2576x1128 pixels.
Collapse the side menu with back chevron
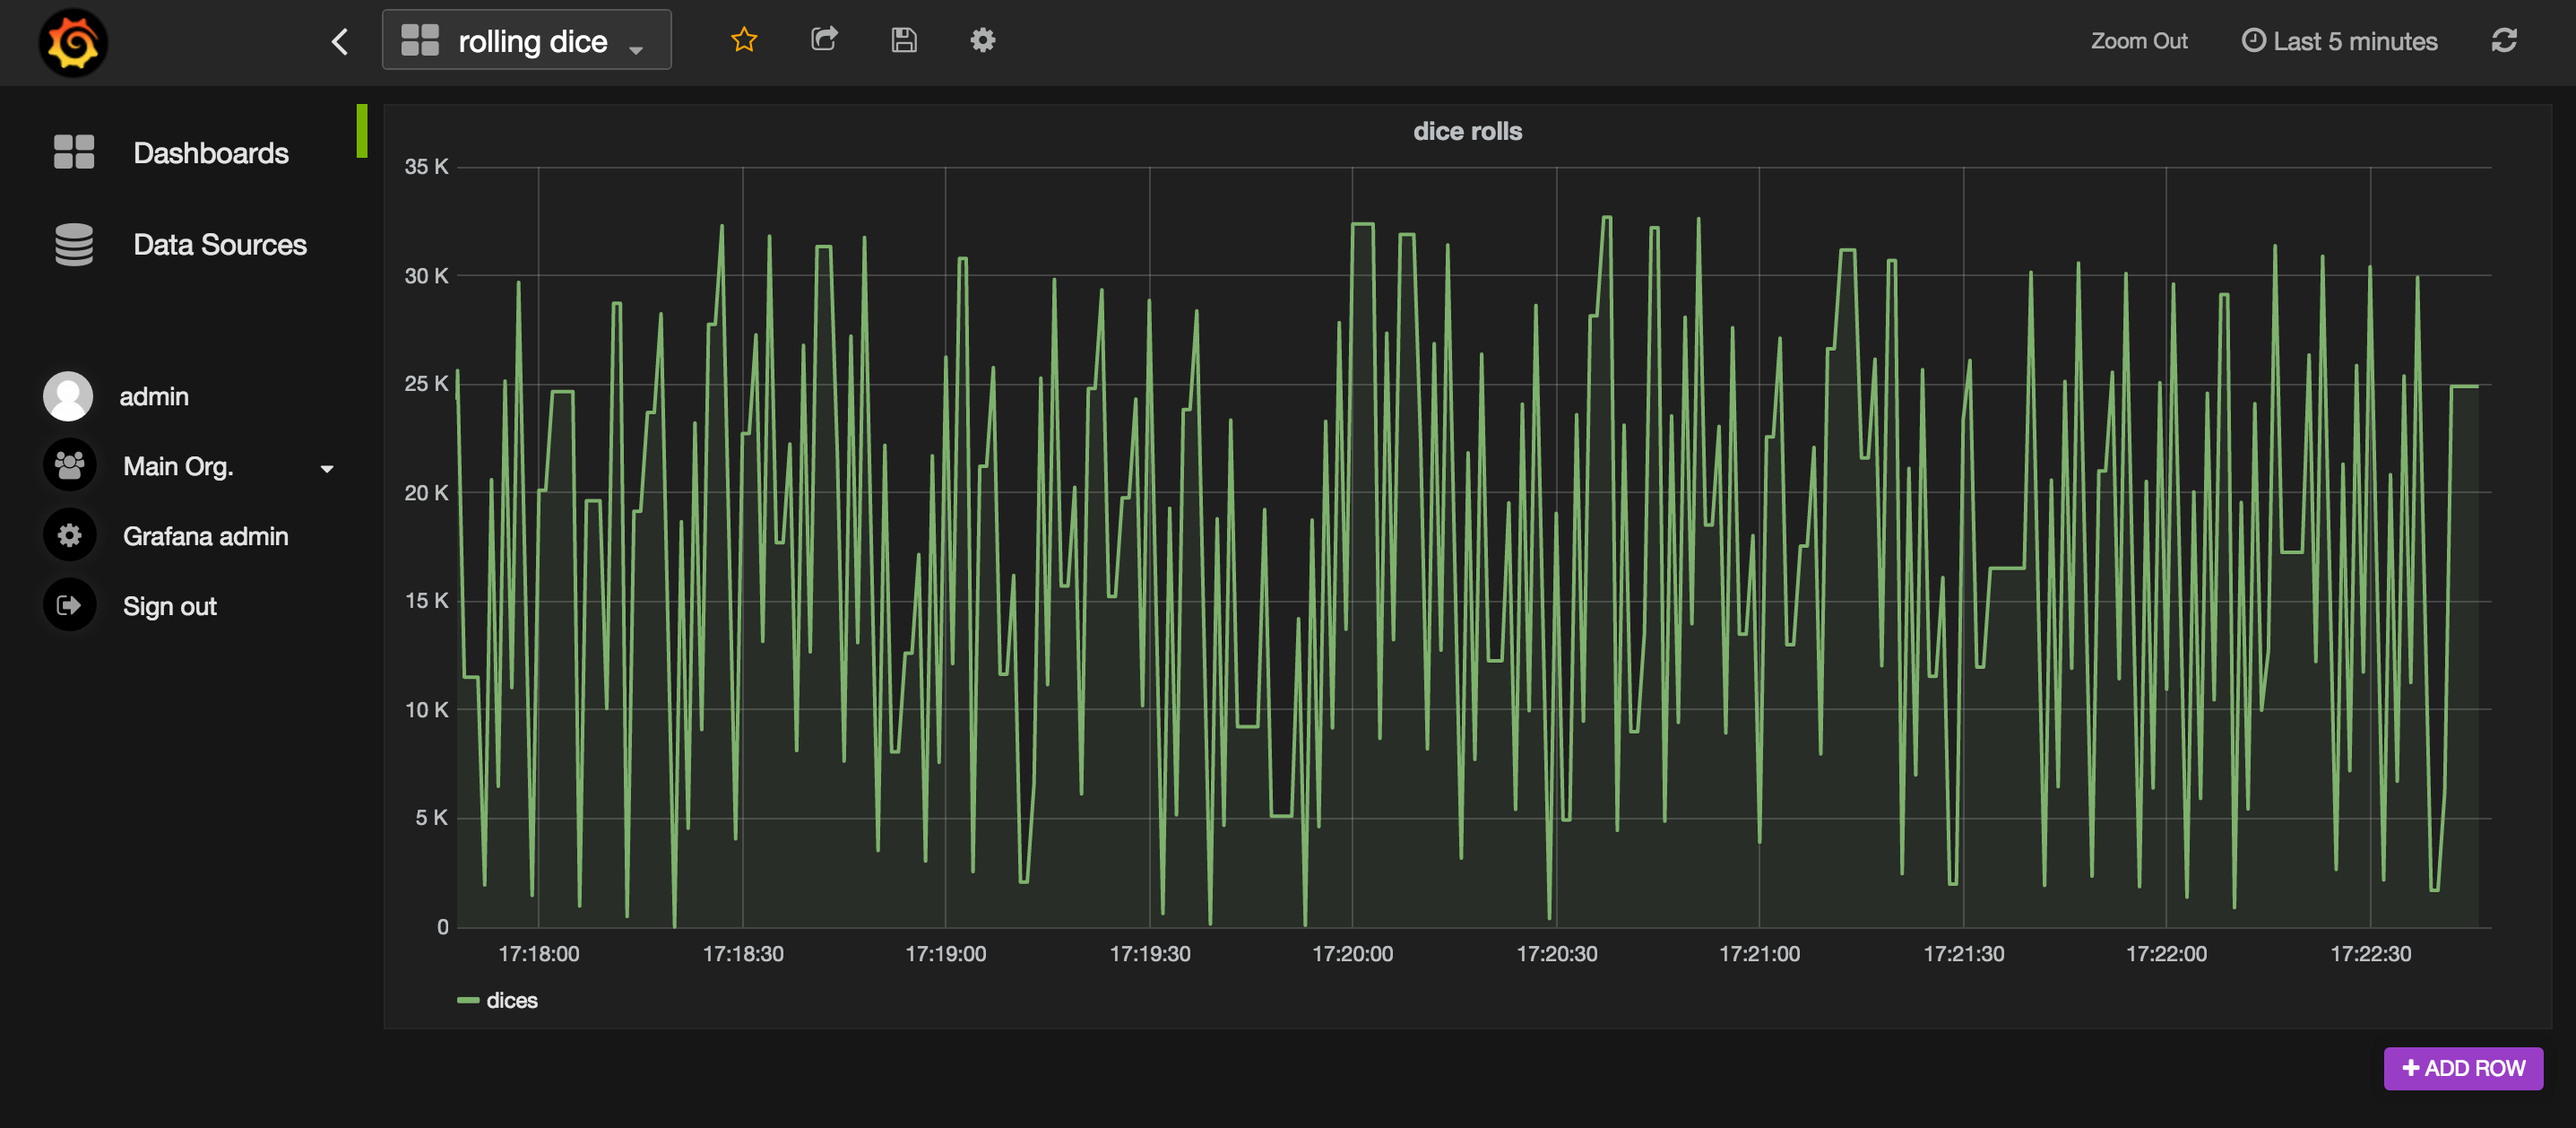pyautogui.click(x=340, y=41)
